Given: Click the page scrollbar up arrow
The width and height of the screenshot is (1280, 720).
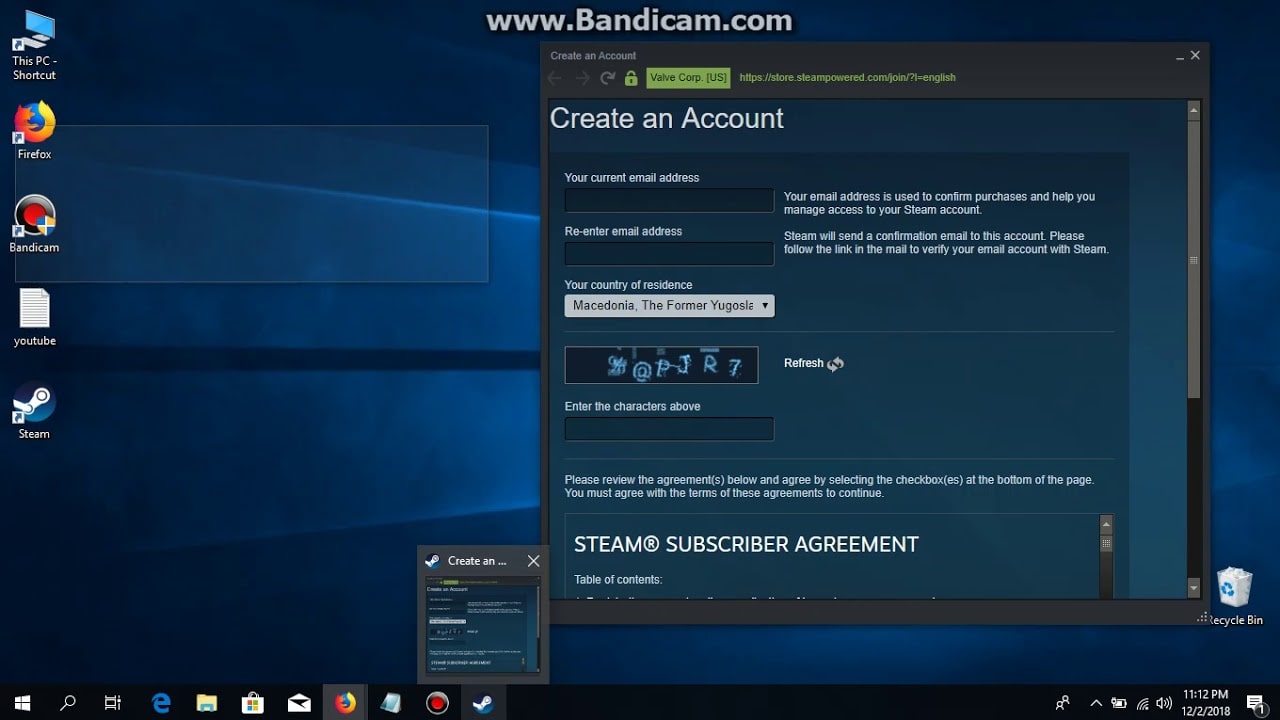Looking at the screenshot, I should tap(1193, 109).
